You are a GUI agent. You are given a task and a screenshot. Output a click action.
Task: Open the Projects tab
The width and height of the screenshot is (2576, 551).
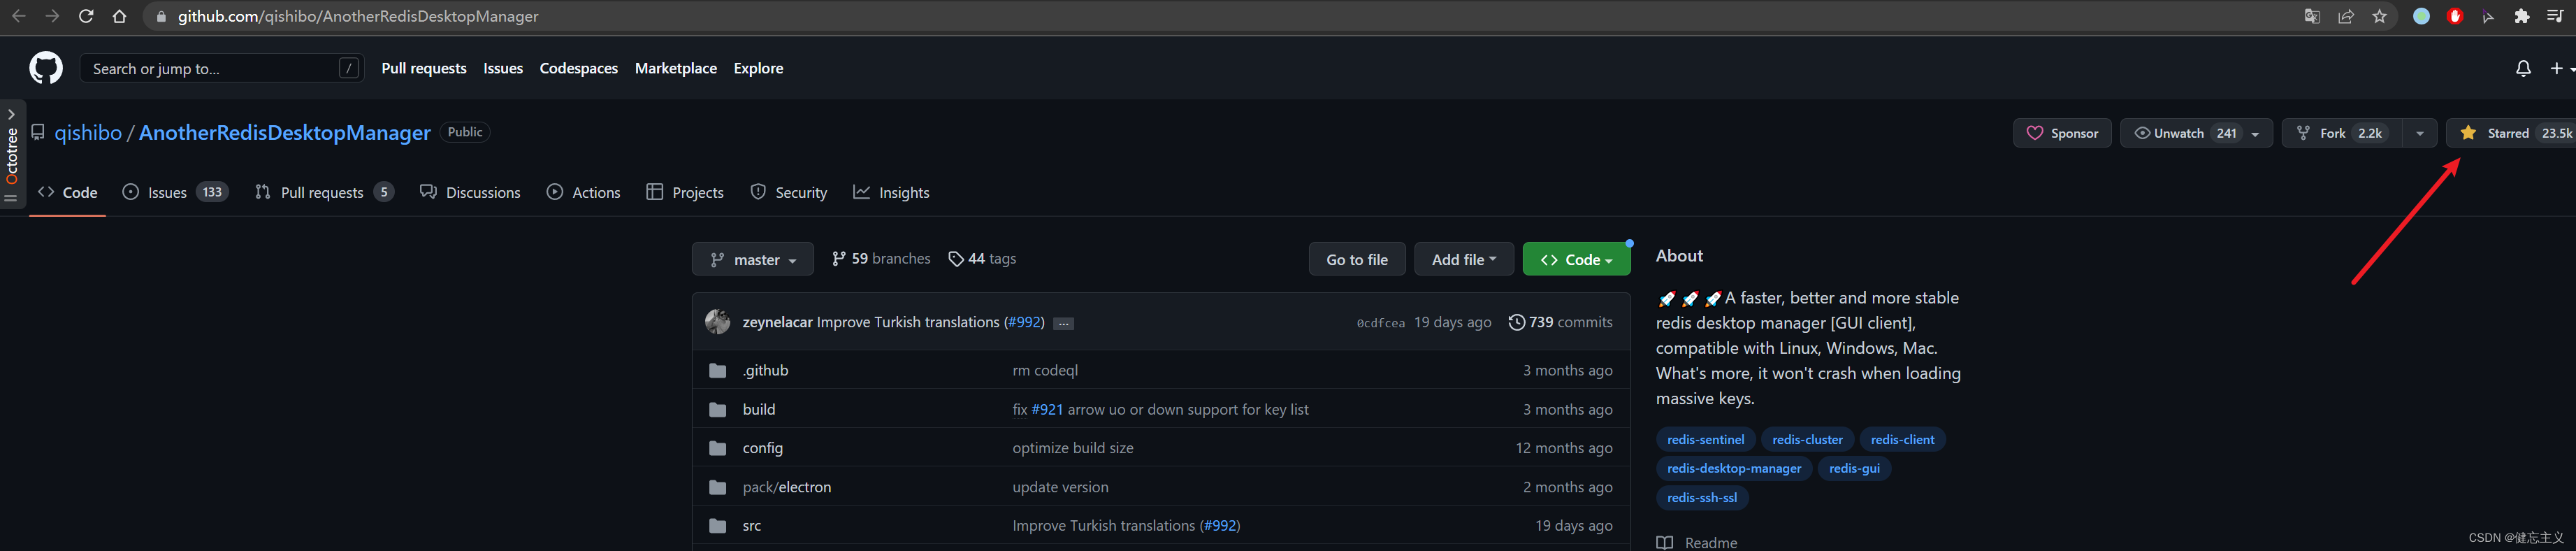point(685,192)
